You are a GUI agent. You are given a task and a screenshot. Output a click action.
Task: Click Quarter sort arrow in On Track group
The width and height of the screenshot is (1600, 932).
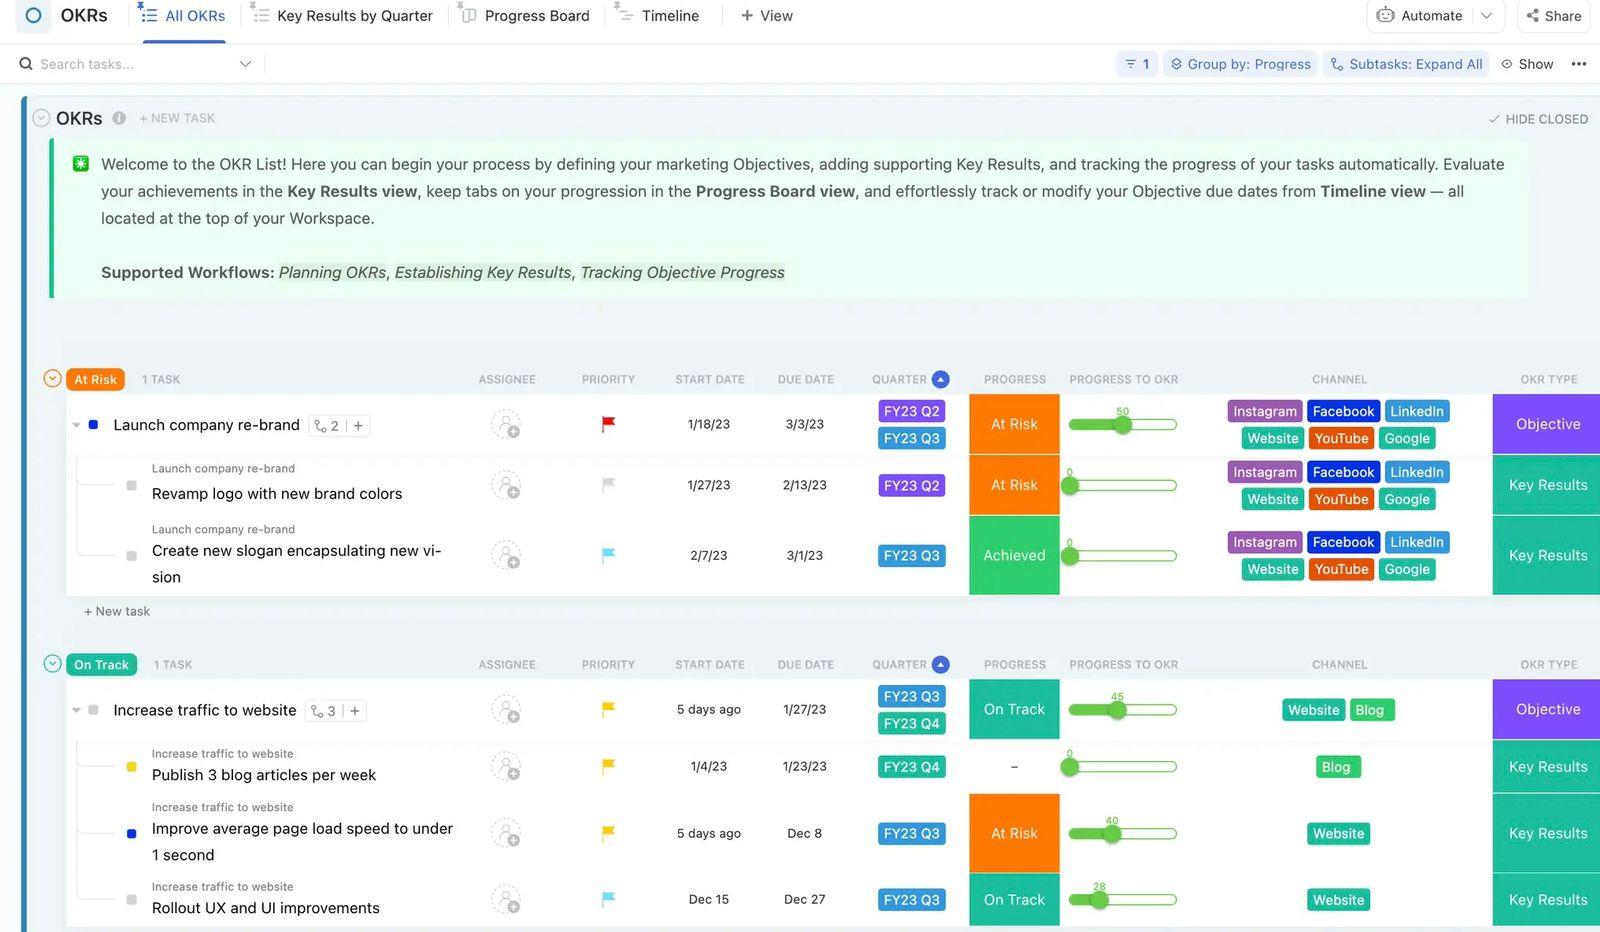(x=940, y=664)
